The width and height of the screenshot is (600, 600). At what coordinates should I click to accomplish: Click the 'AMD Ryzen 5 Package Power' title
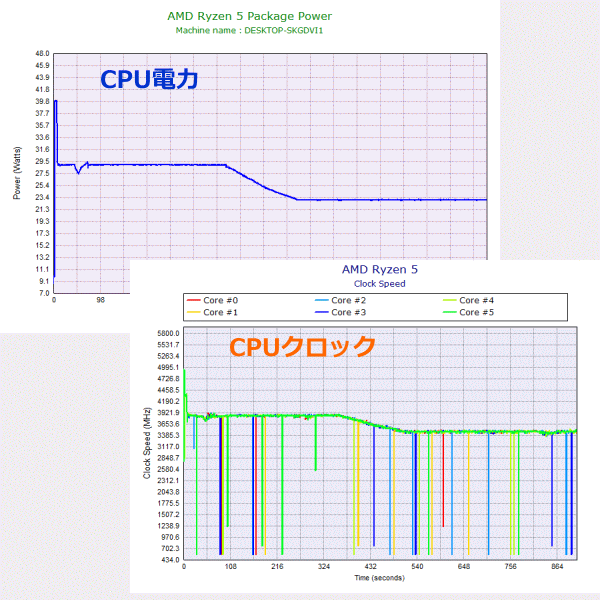point(249,16)
